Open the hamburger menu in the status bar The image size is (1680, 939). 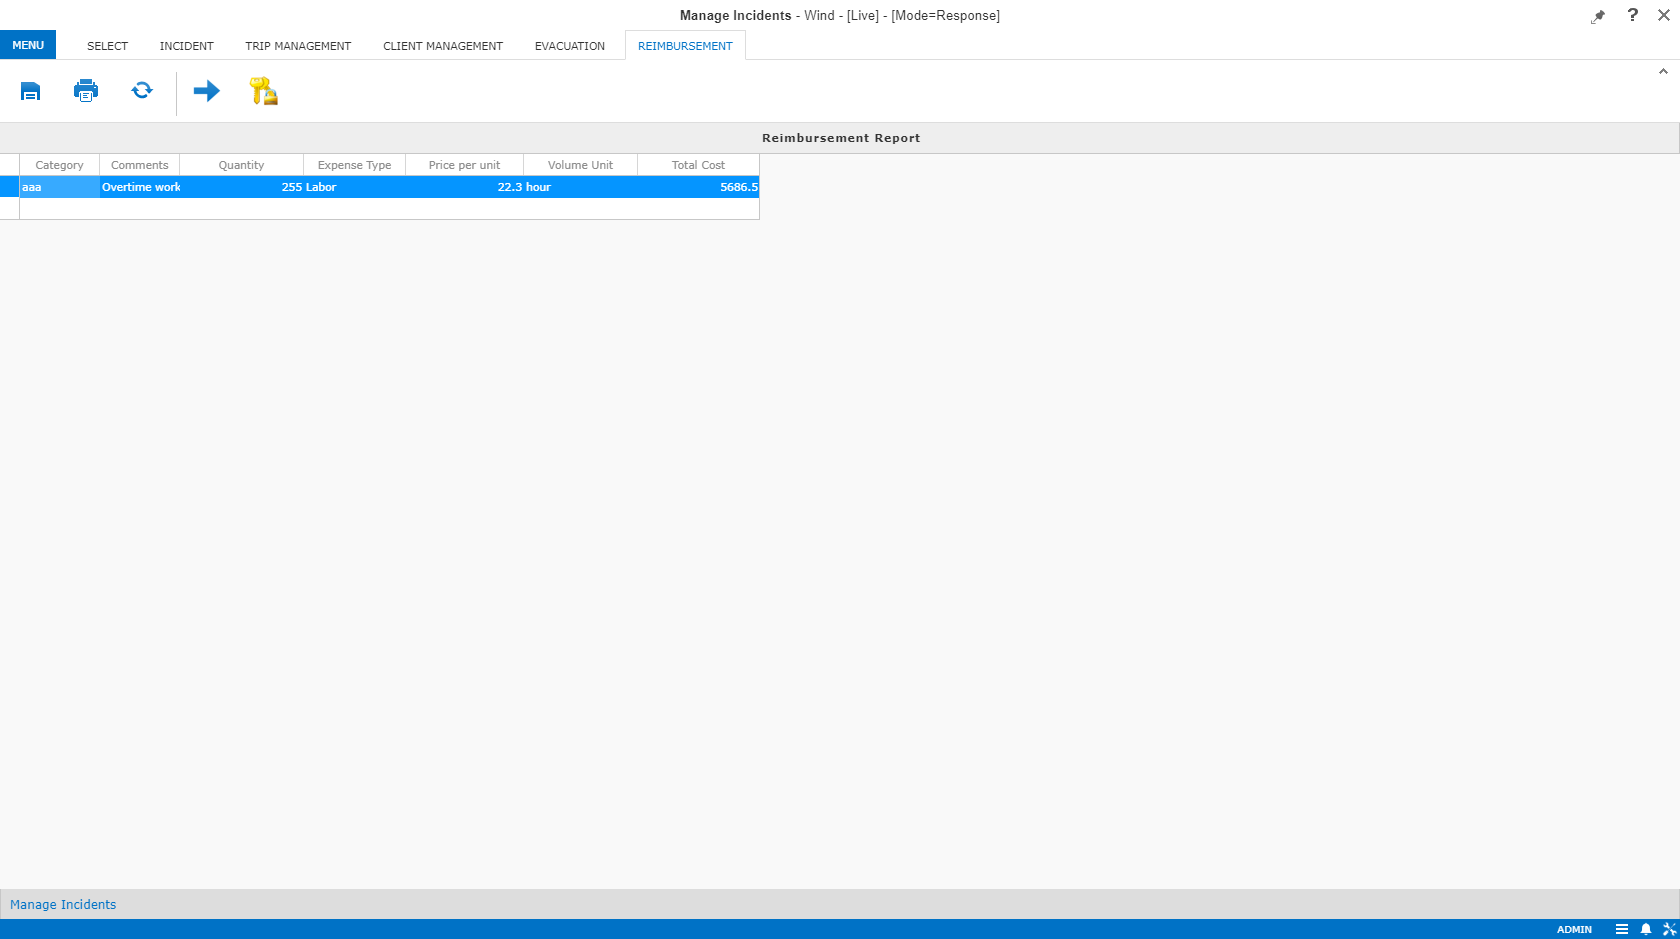[x=1622, y=929]
